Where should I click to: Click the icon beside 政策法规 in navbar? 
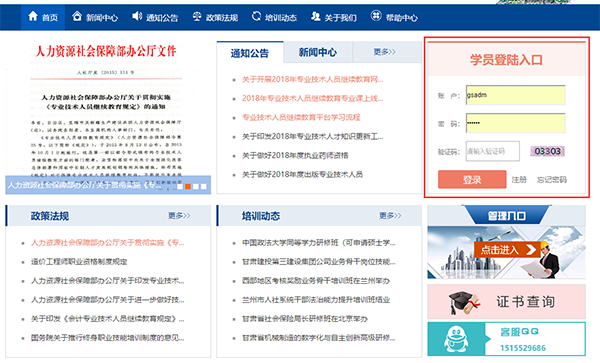point(197,16)
